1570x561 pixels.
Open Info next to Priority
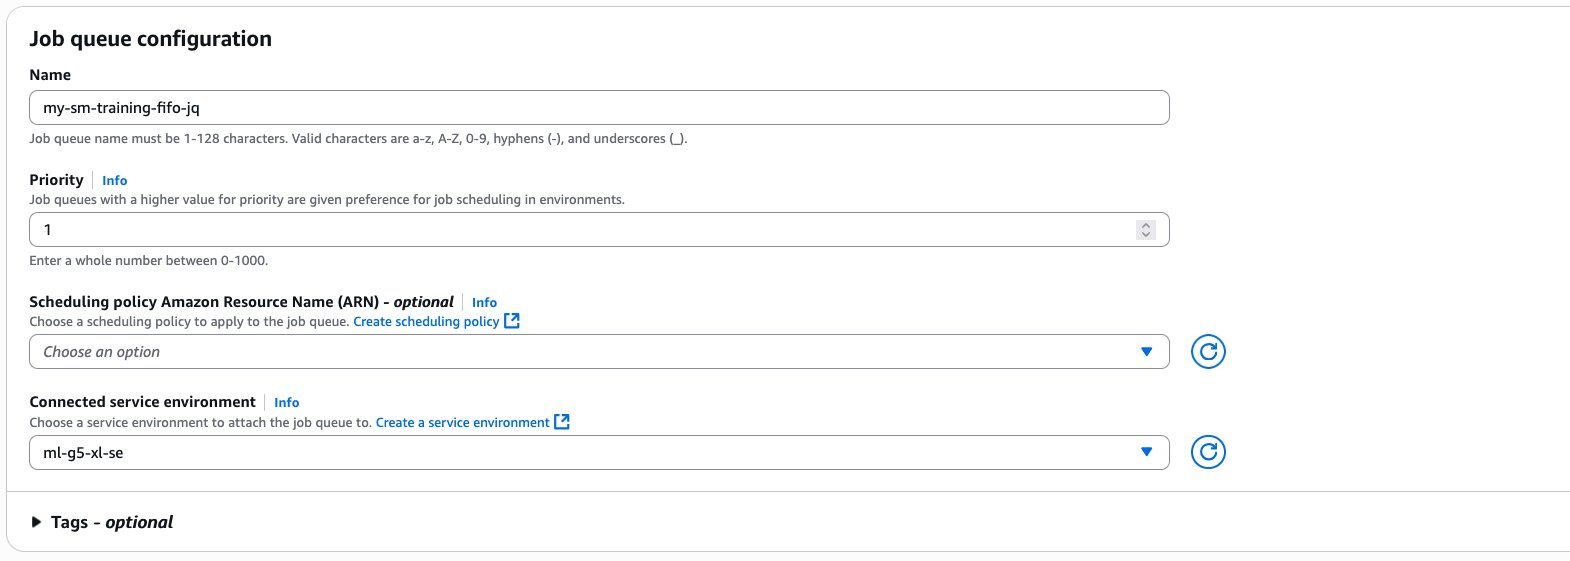[x=115, y=181]
